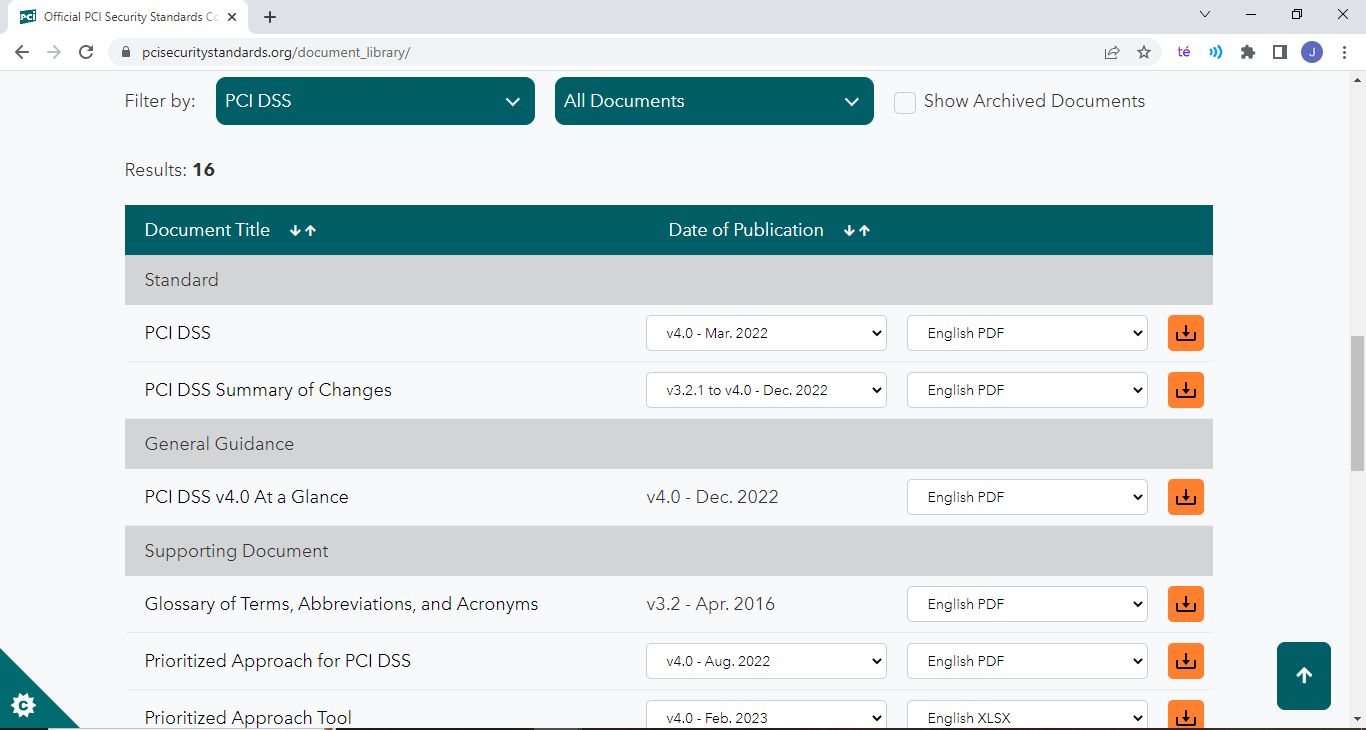Click the 'Standard' section heading row

click(669, 280)
